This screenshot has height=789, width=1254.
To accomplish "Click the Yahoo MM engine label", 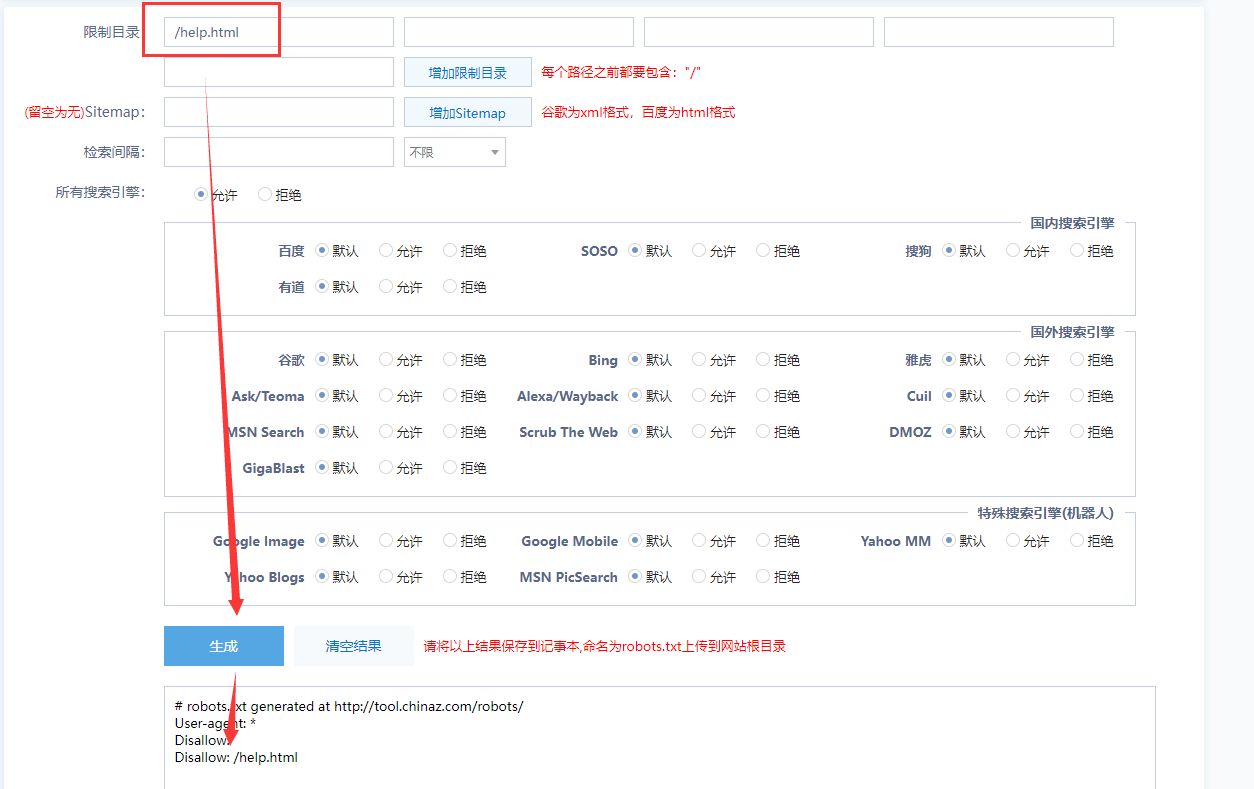I will [895, 541].
